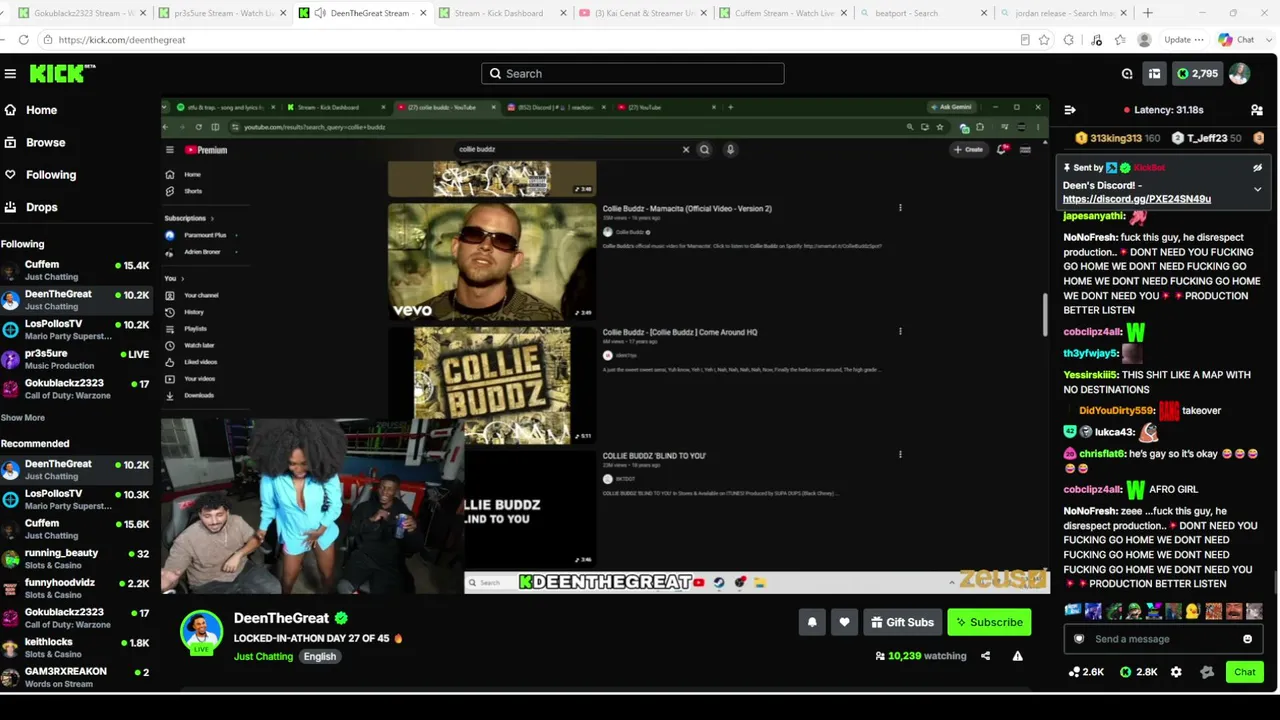Open LosPollosTV channel in Following list
Screen dimensions: 1280x720
(x=75, y=330)
